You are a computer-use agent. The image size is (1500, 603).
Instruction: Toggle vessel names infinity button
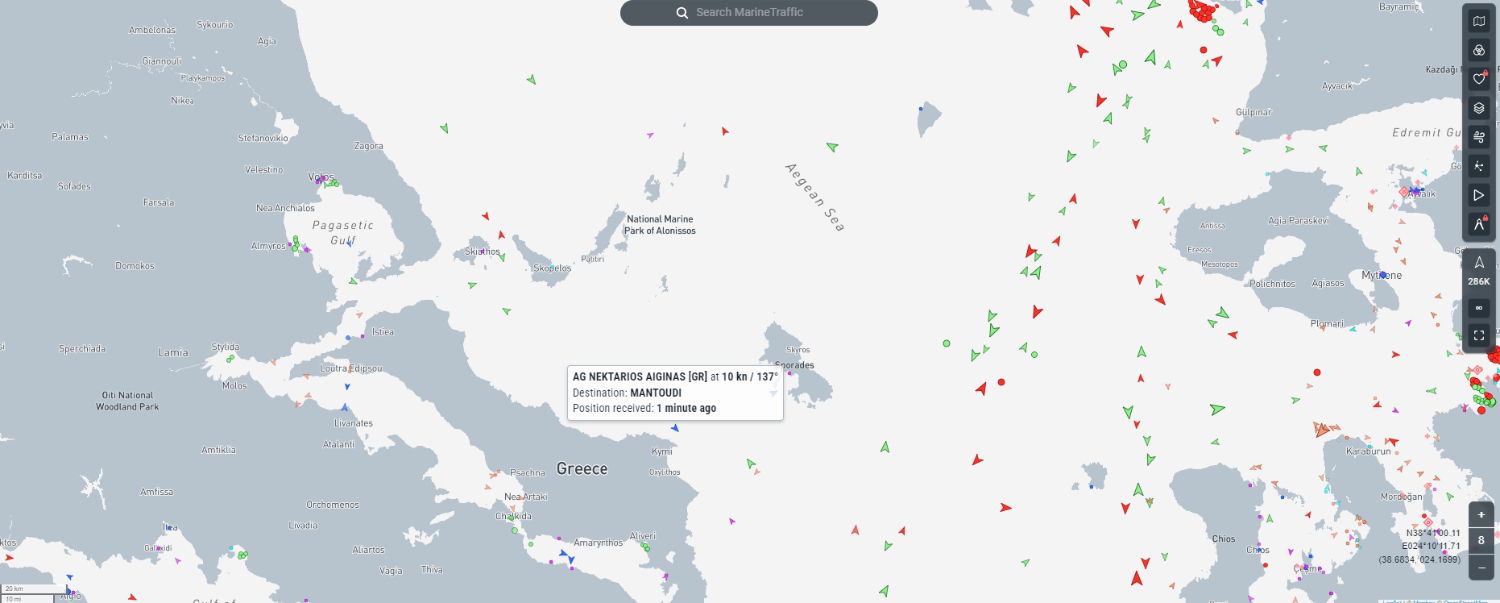click(1479, 307)
